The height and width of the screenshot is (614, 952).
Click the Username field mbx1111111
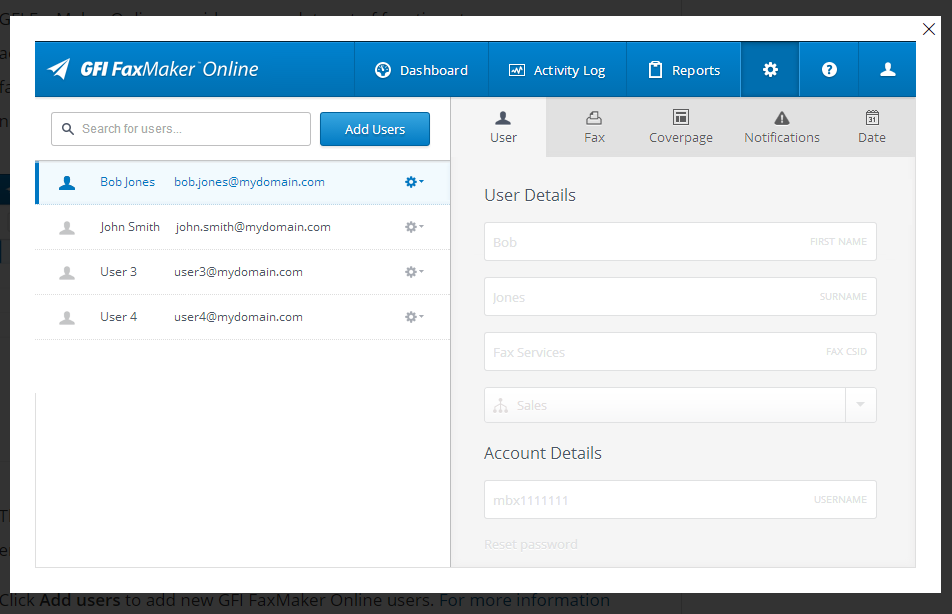(680, 500)
